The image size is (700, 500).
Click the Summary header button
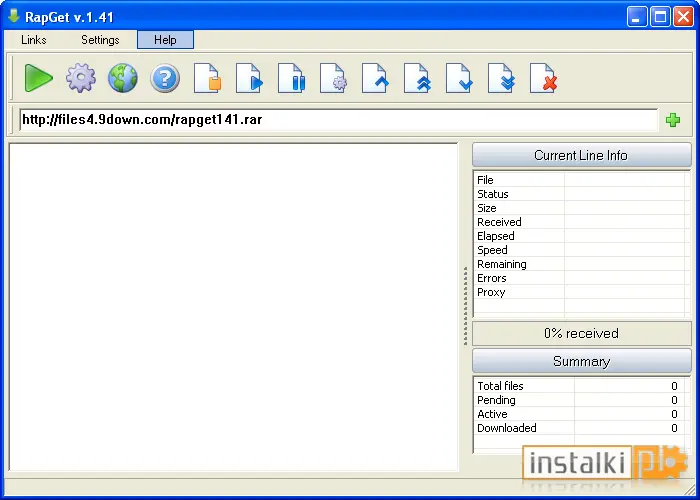coord(581,361)
